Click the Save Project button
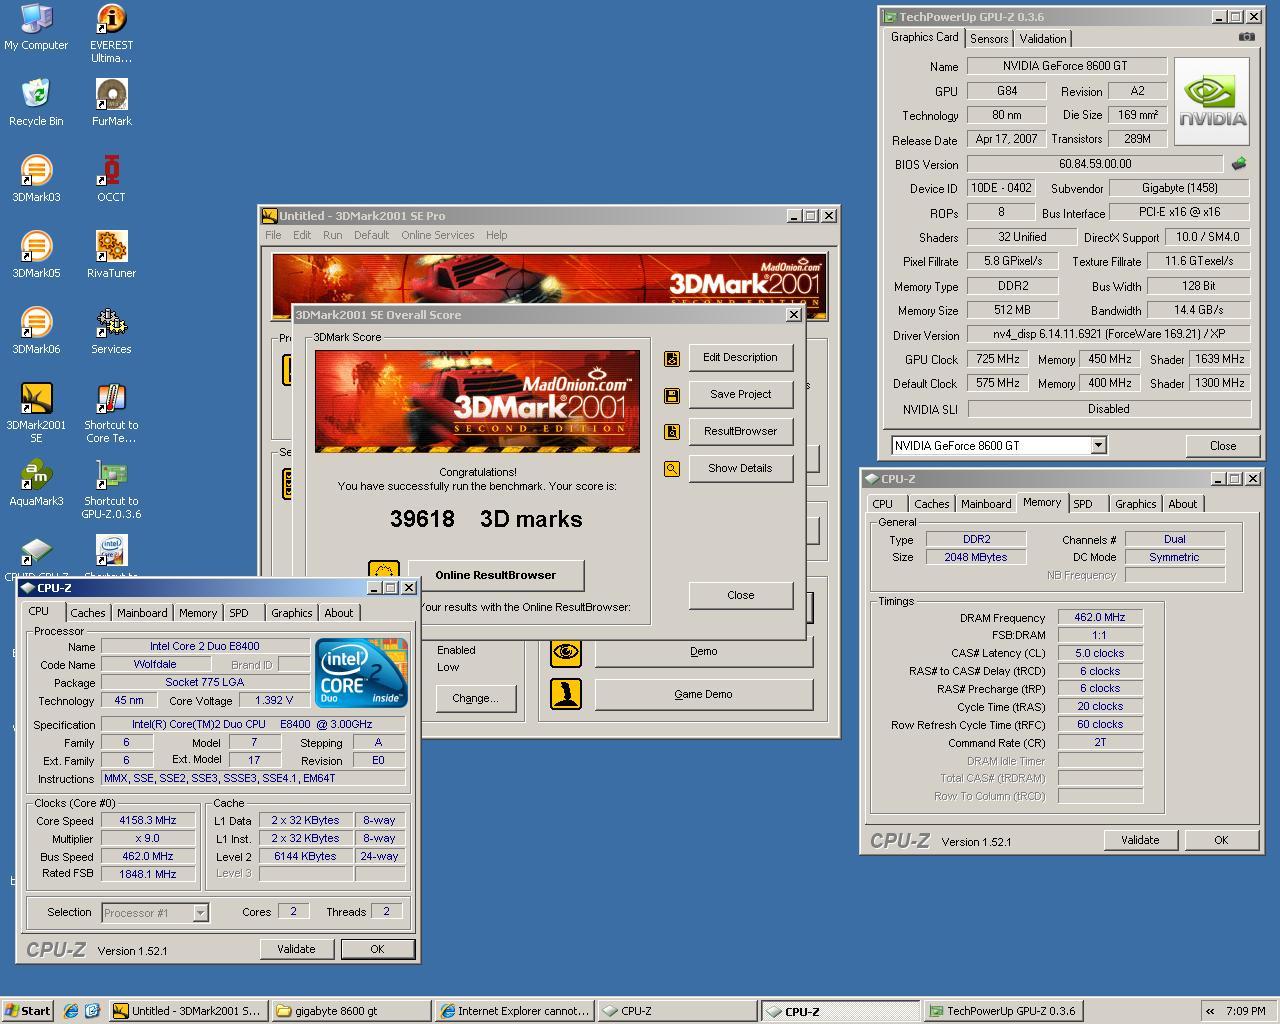Viewport: 1280px width, 1024px height. tap(740, 394)
